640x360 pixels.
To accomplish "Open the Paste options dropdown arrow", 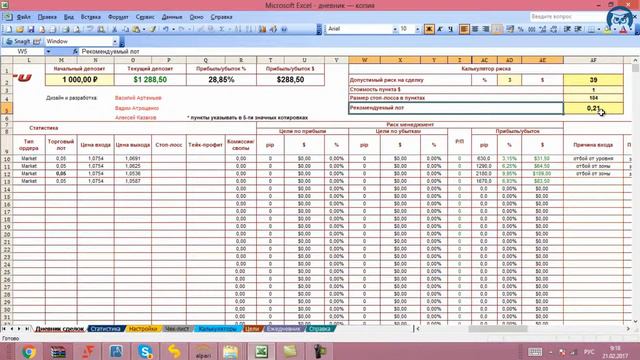I will click(x=144, y=29).
